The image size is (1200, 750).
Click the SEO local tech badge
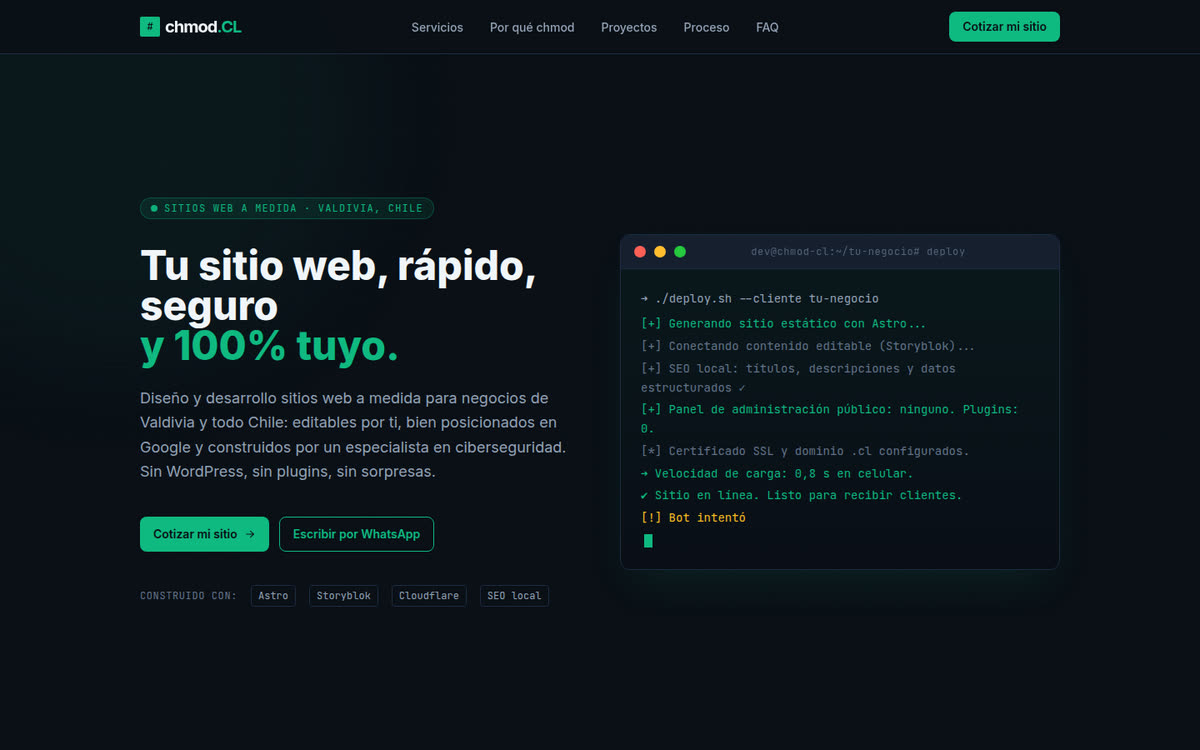click(514, 596)
